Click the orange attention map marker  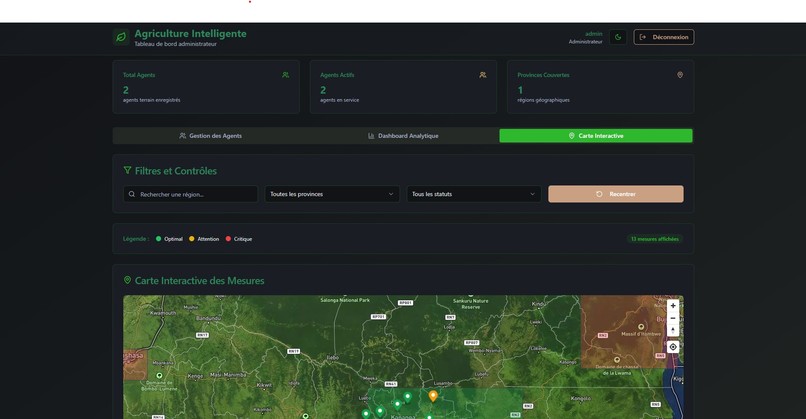(433, 395)
